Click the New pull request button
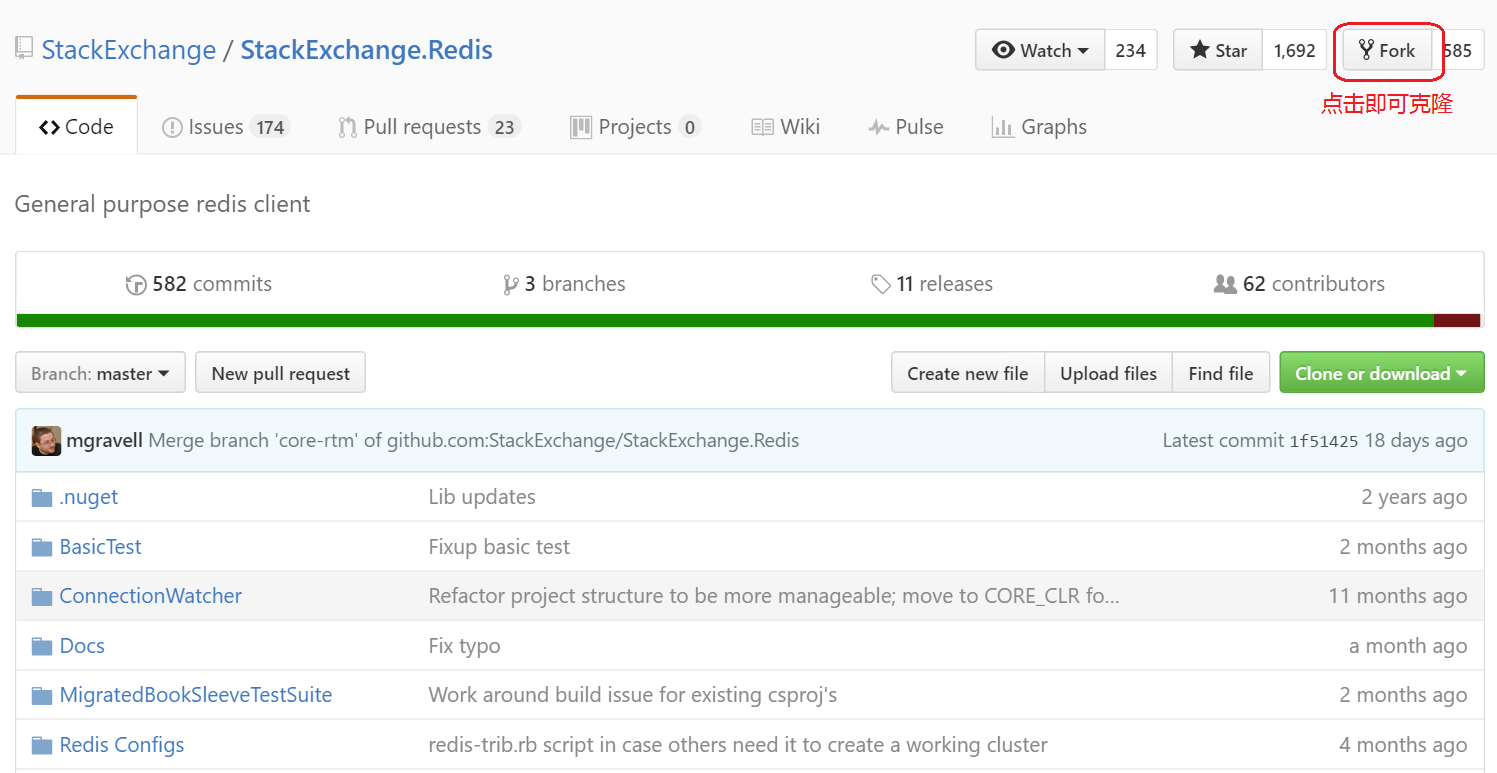This screenshot has width=1497, height=773. (280, 373)
